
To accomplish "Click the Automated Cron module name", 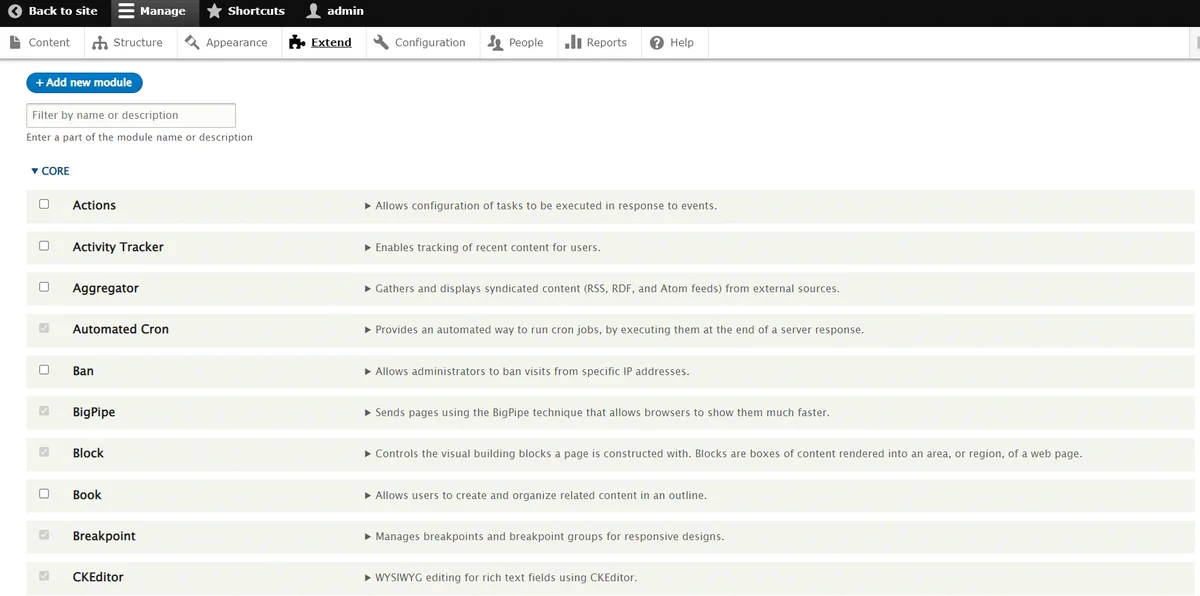I will point(121,329).
